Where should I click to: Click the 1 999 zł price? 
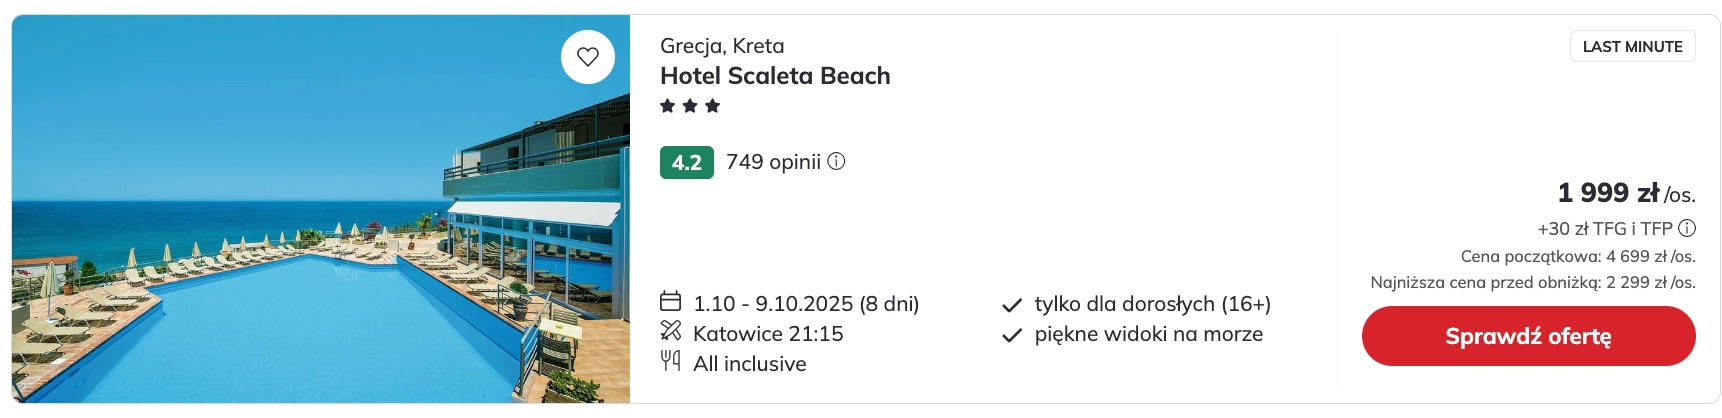[x=1608, y=192]
